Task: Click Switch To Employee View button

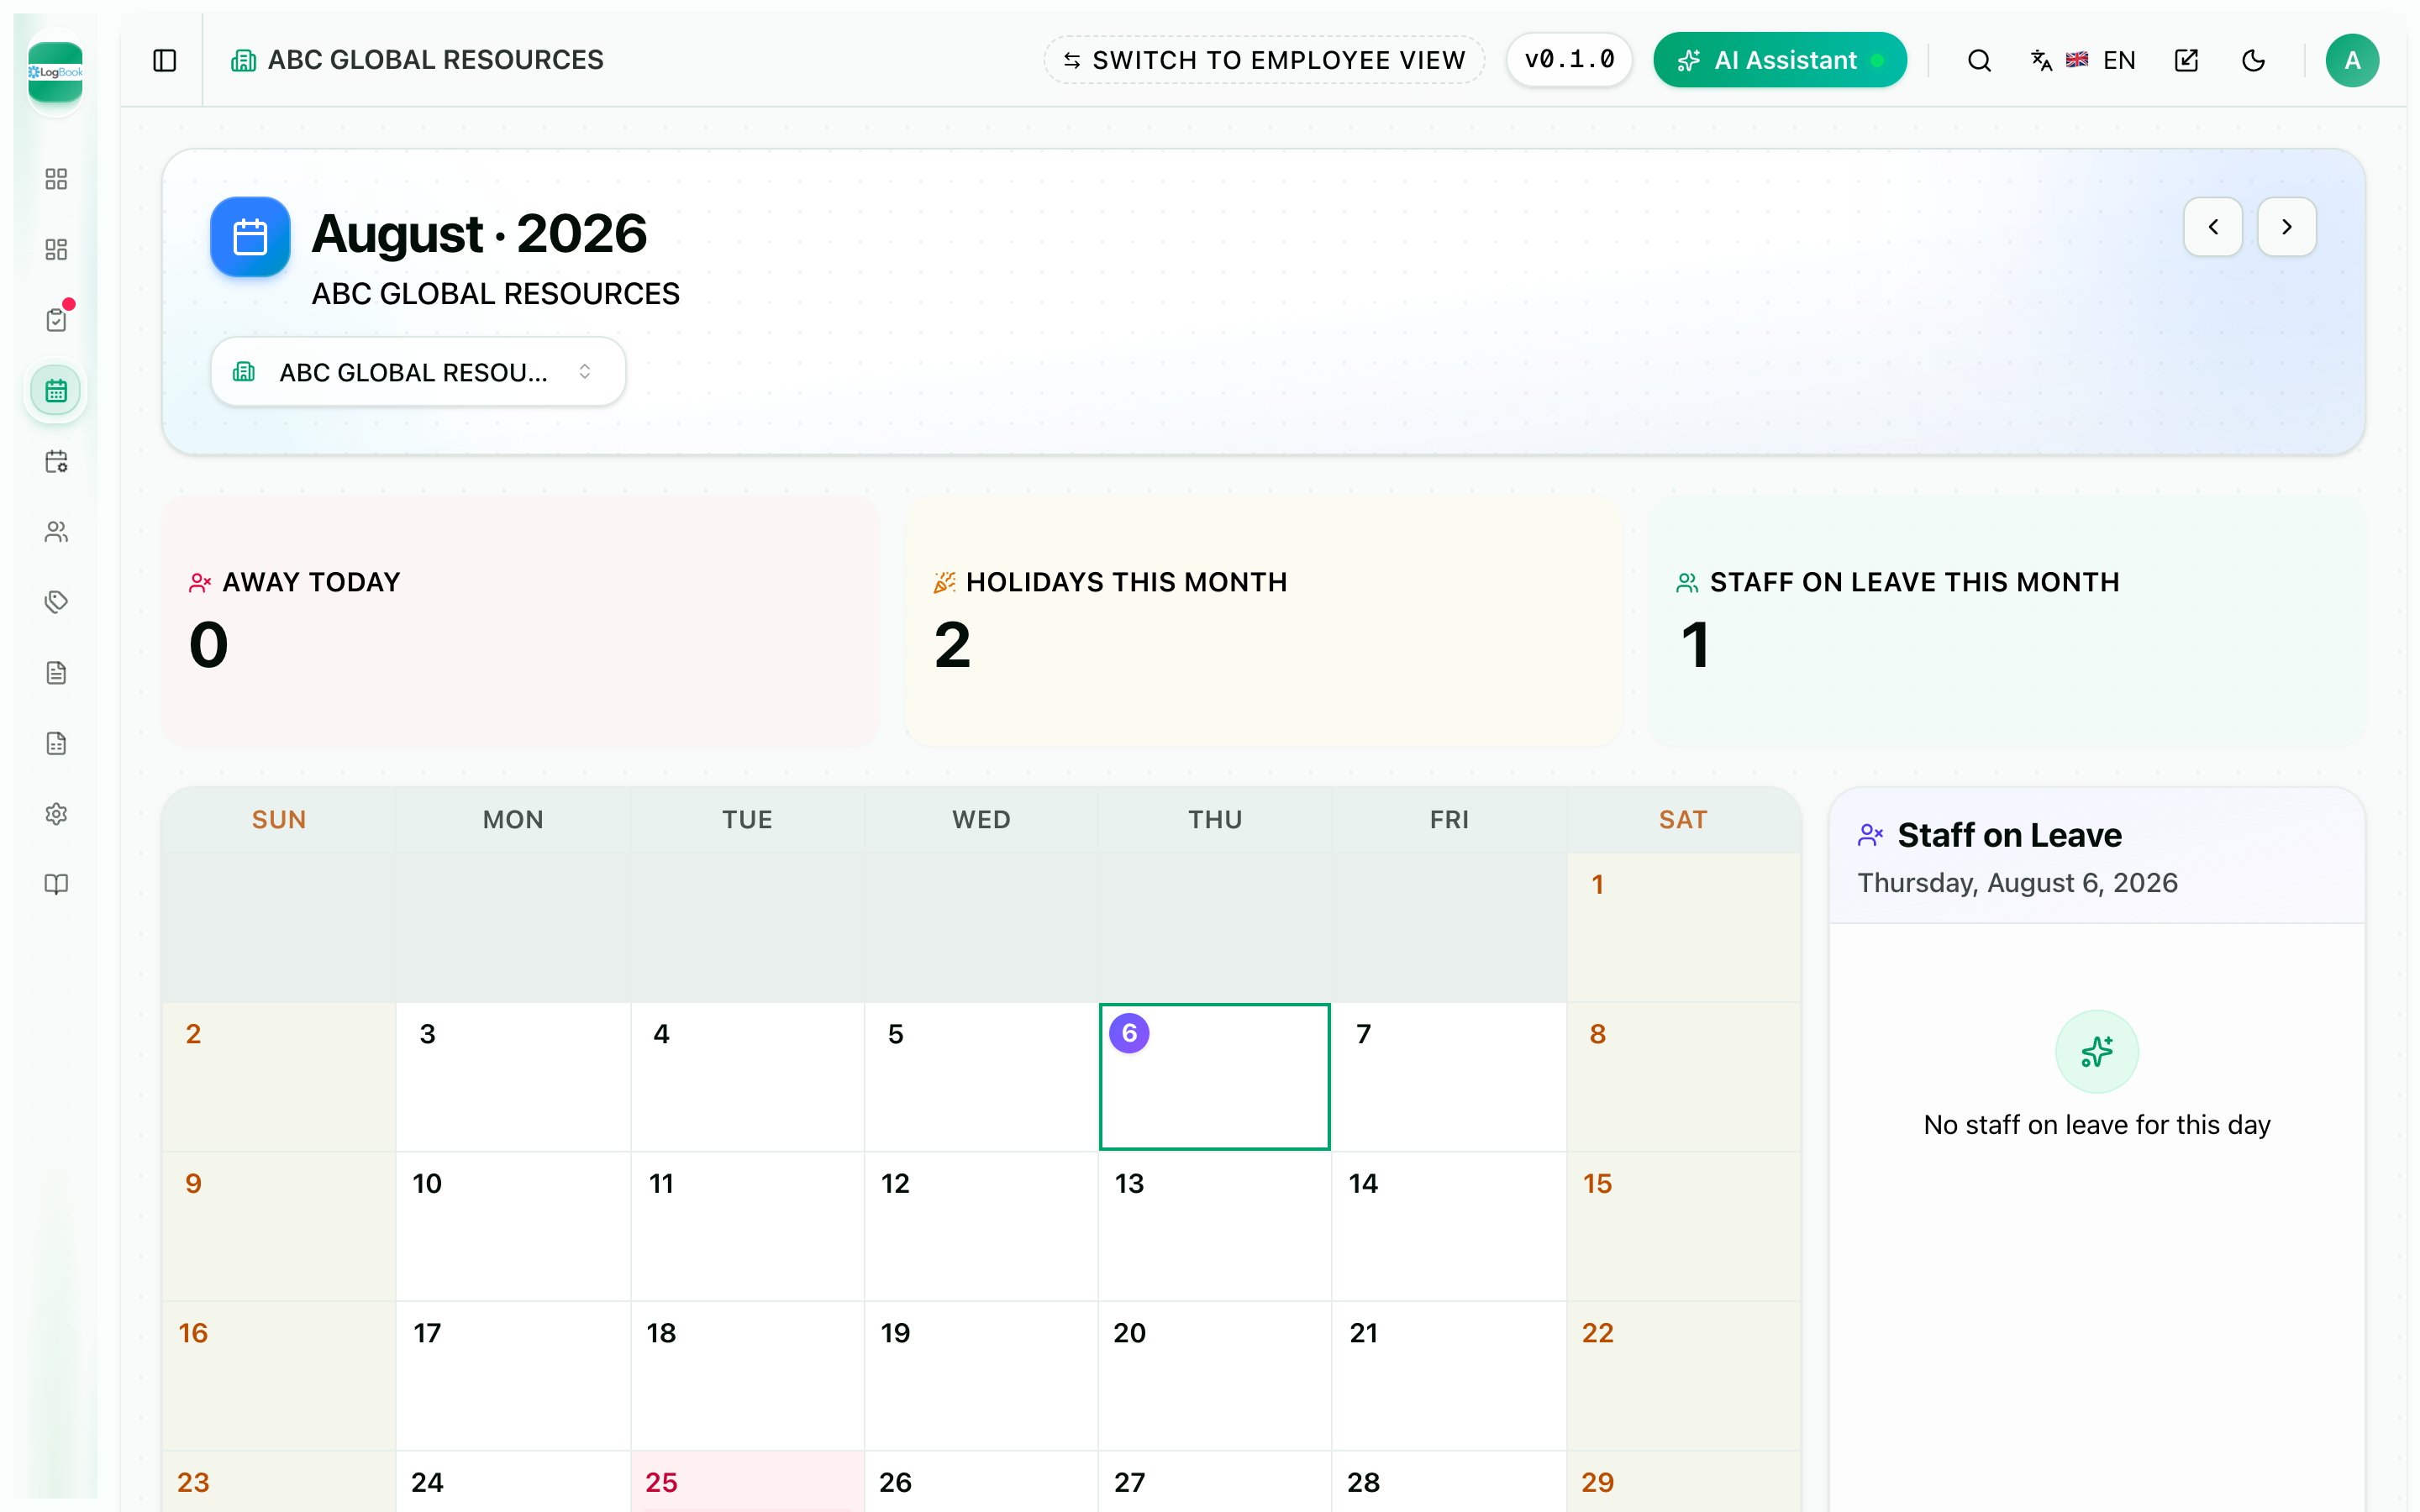Action: pos(1264,61)
